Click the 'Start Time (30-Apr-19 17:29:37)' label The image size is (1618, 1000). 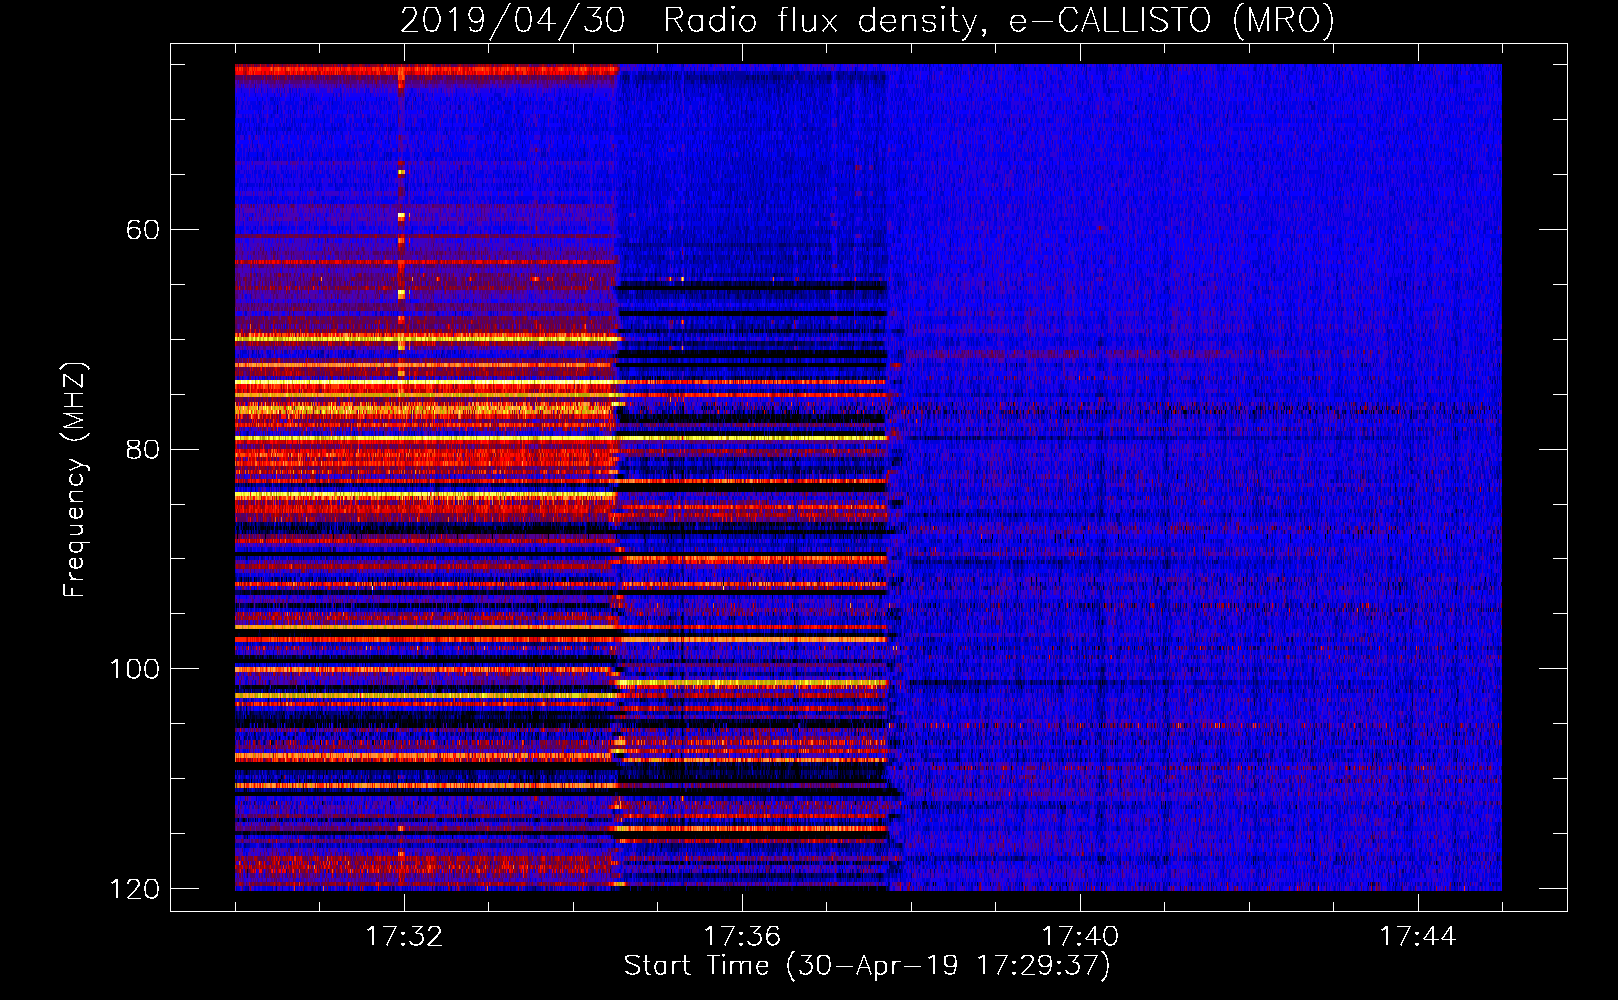(867, 966)
